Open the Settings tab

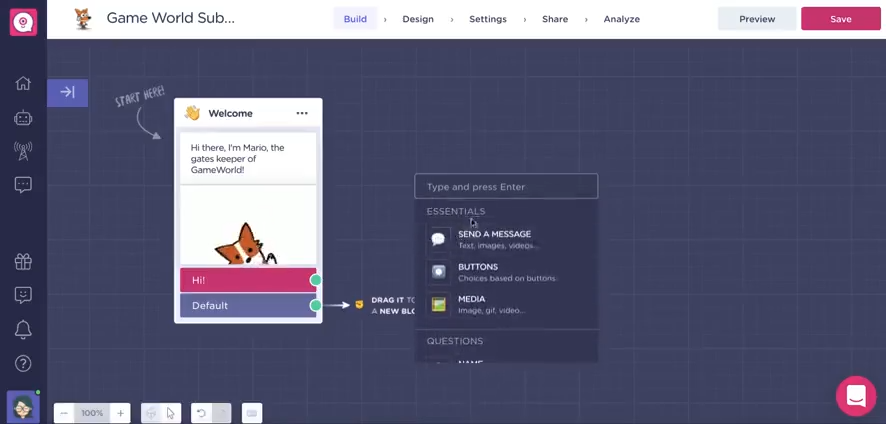click(x=488, y=19)
